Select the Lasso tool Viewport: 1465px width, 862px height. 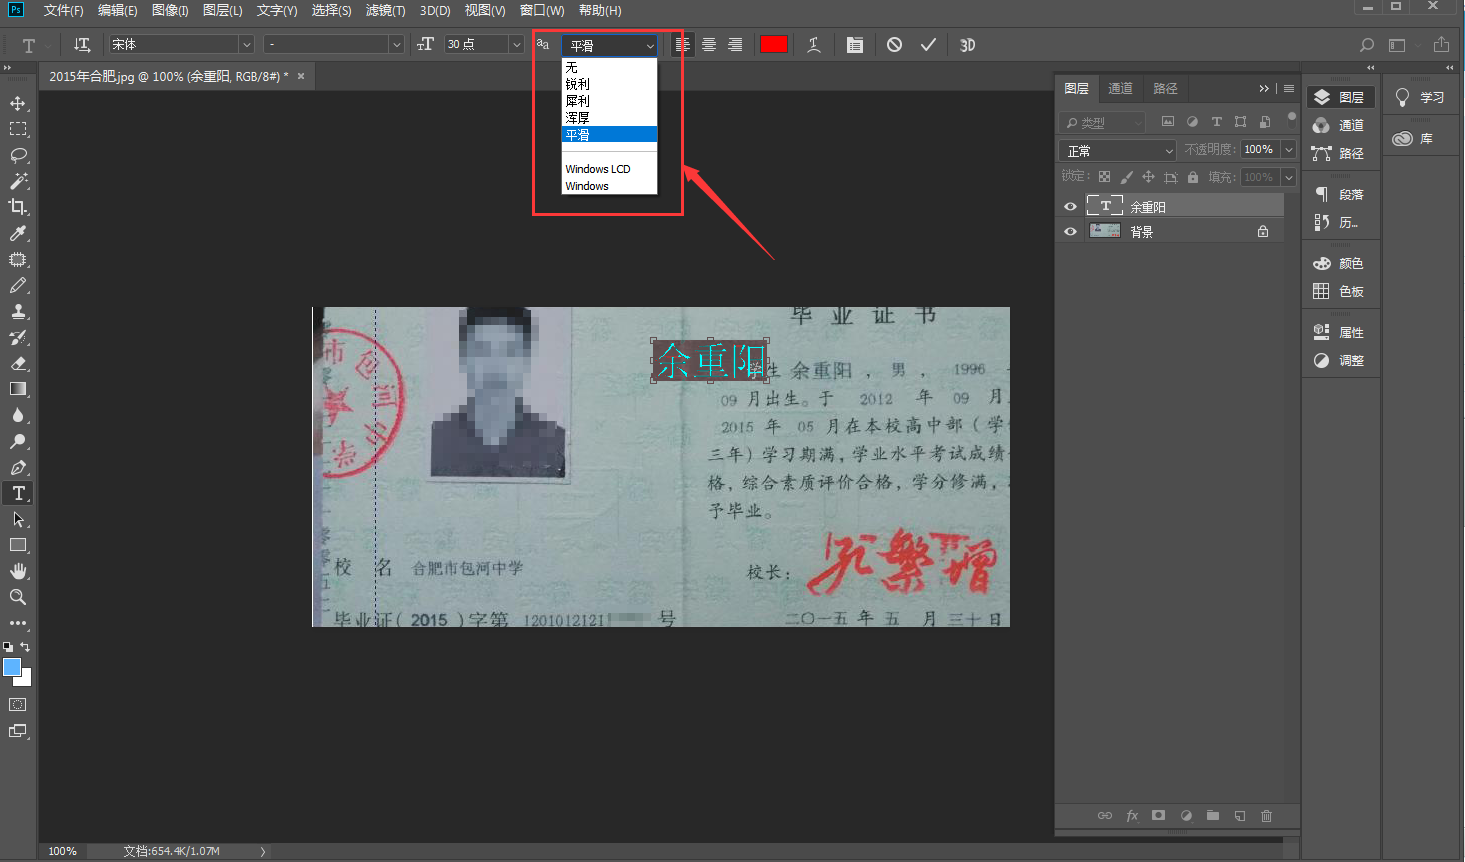tap(18, 155)
